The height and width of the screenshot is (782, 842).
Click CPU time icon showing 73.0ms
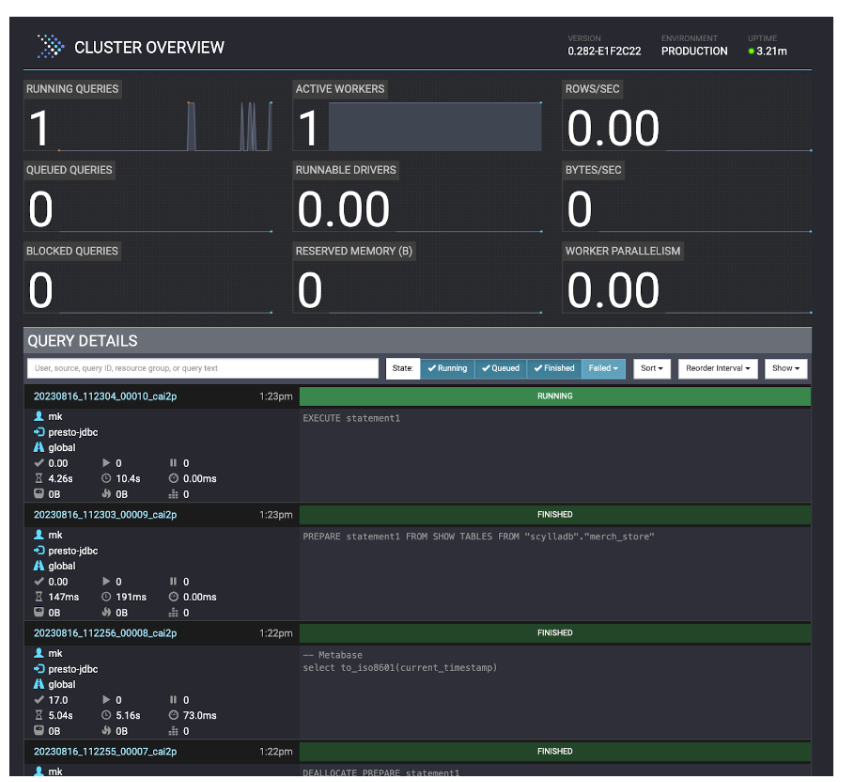tap(173, 715)
